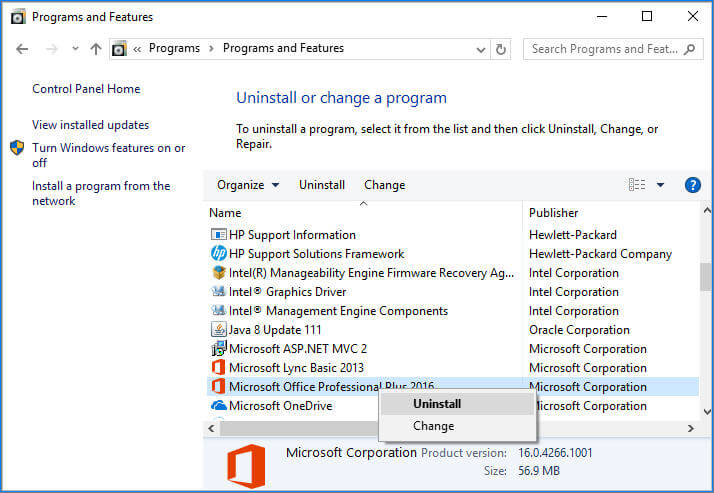
Task: Choose Uninstall from the context menu
Action: [437, 403]
